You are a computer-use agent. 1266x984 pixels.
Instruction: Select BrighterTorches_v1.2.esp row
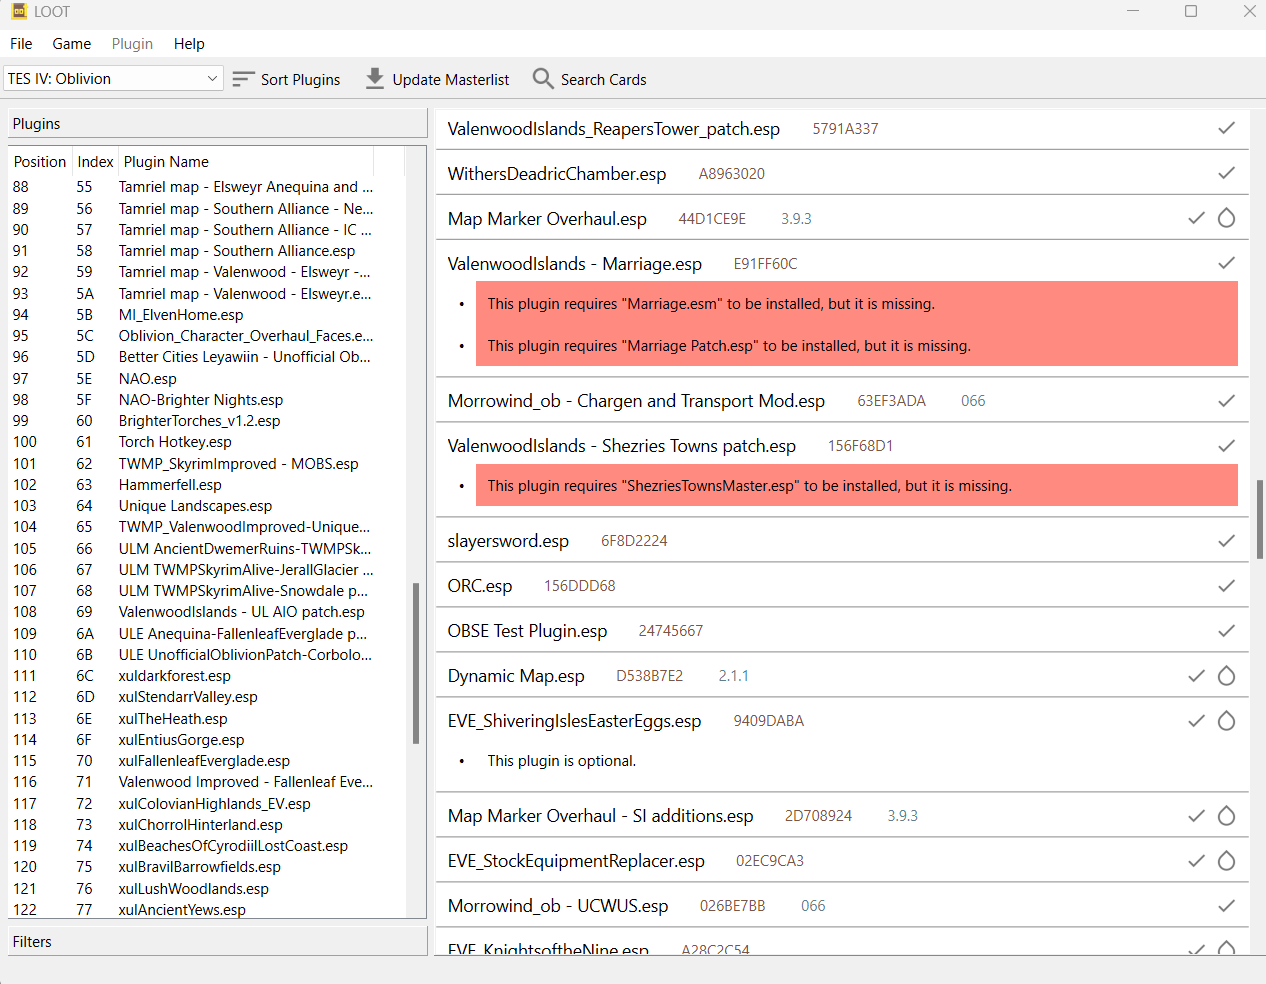208,421
